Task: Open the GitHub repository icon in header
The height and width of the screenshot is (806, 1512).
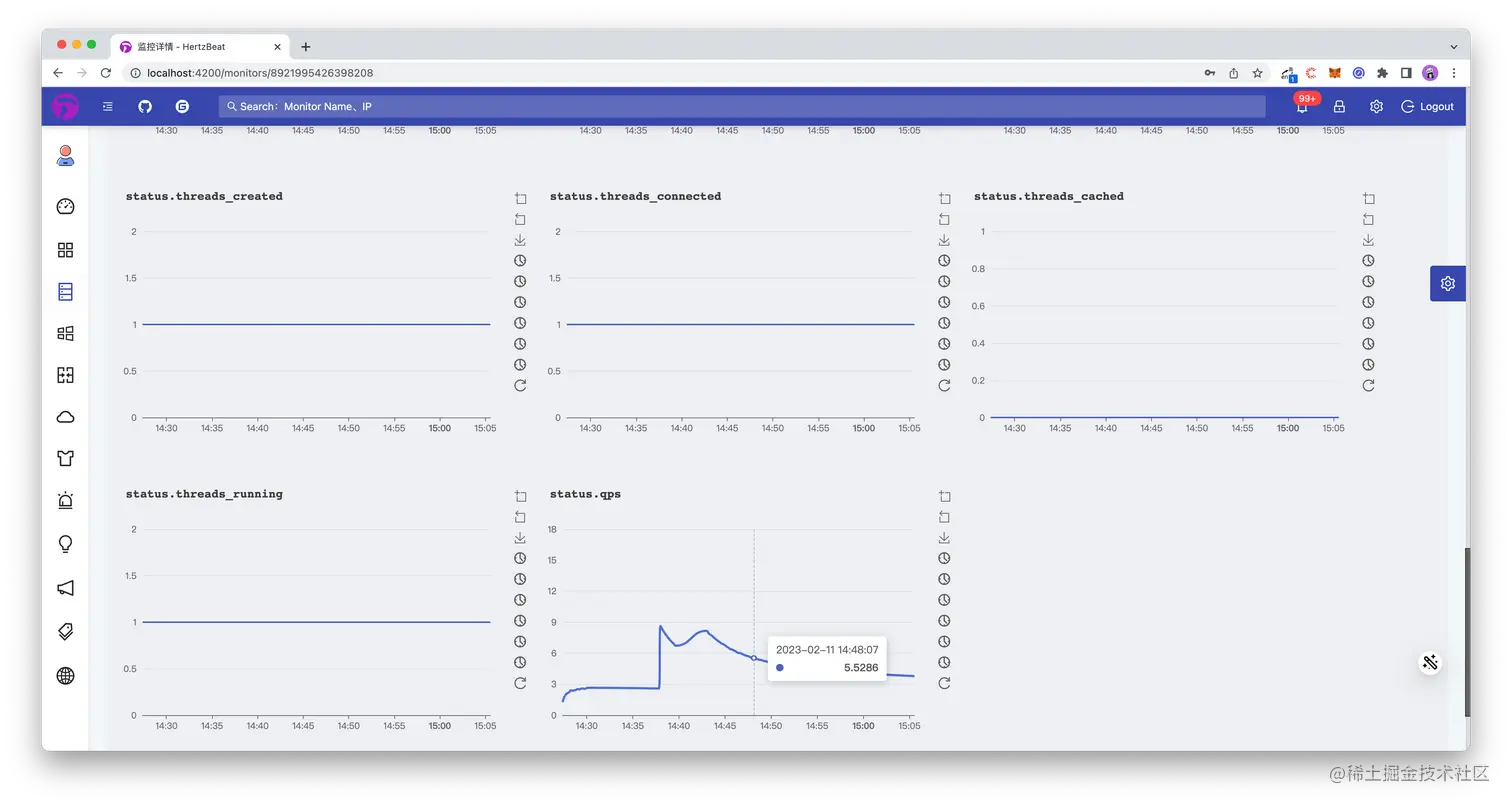Action: point(145,106)
